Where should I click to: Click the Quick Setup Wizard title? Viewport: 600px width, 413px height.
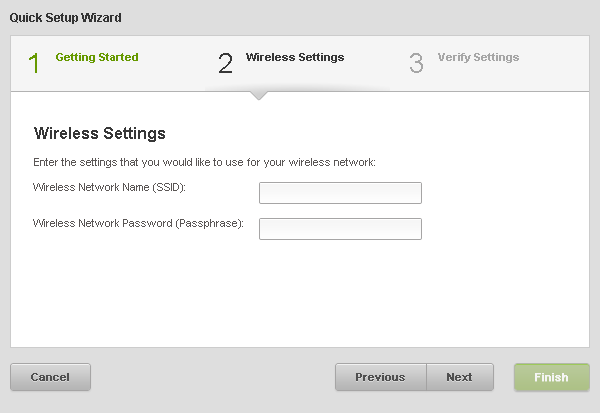(68, 18)
